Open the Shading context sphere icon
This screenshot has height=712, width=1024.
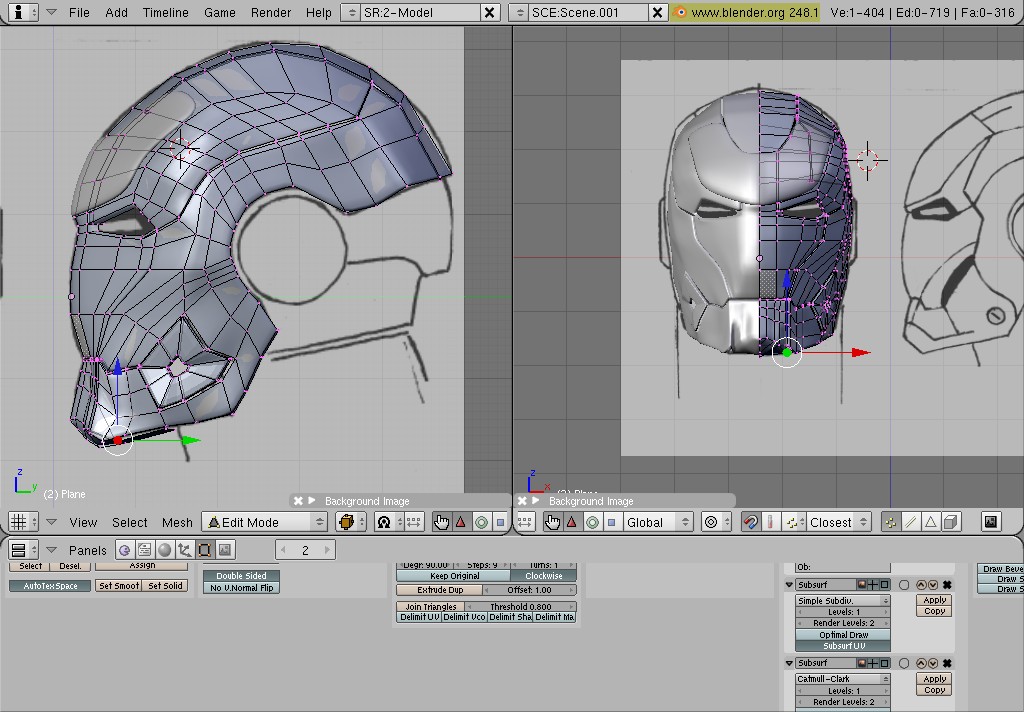165,550
